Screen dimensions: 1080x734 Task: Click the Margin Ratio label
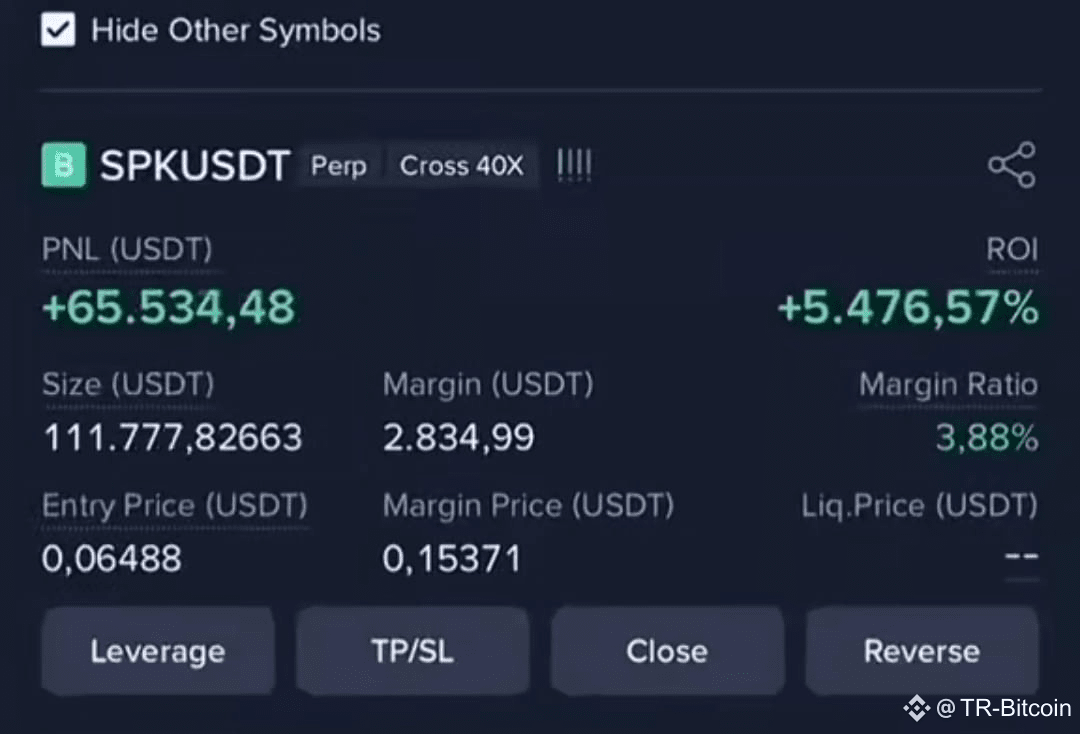pyautogui.click(x=948, y=384)
